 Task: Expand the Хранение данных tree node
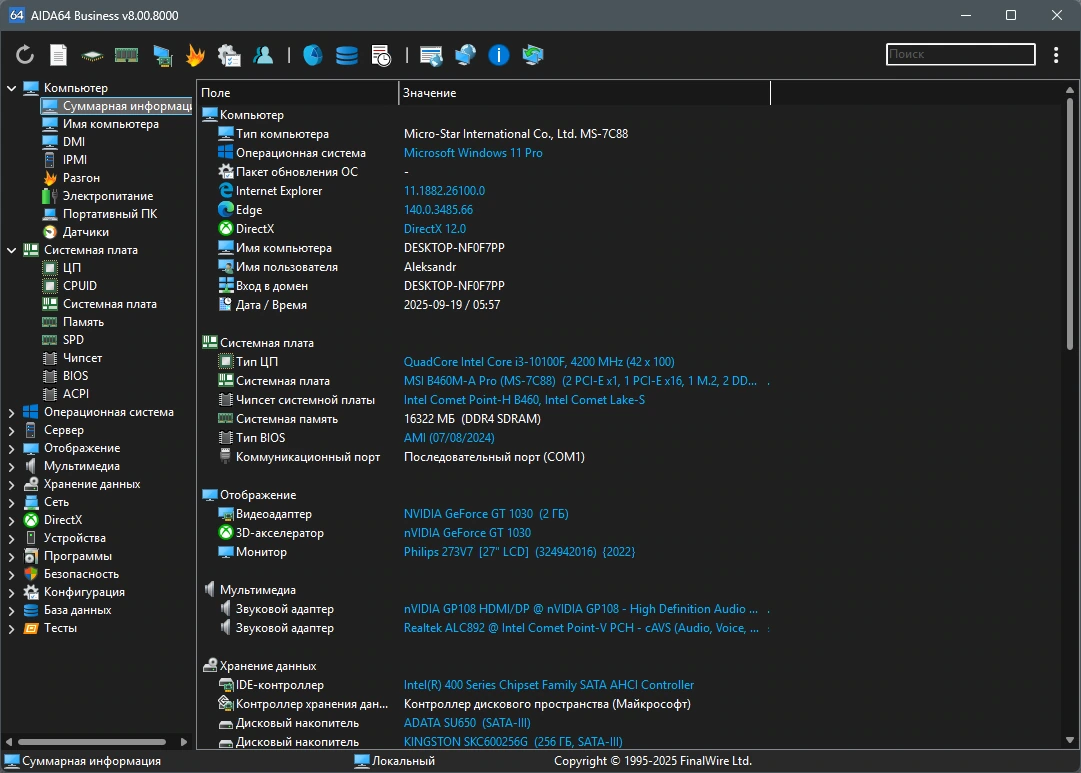coord(11,484)
